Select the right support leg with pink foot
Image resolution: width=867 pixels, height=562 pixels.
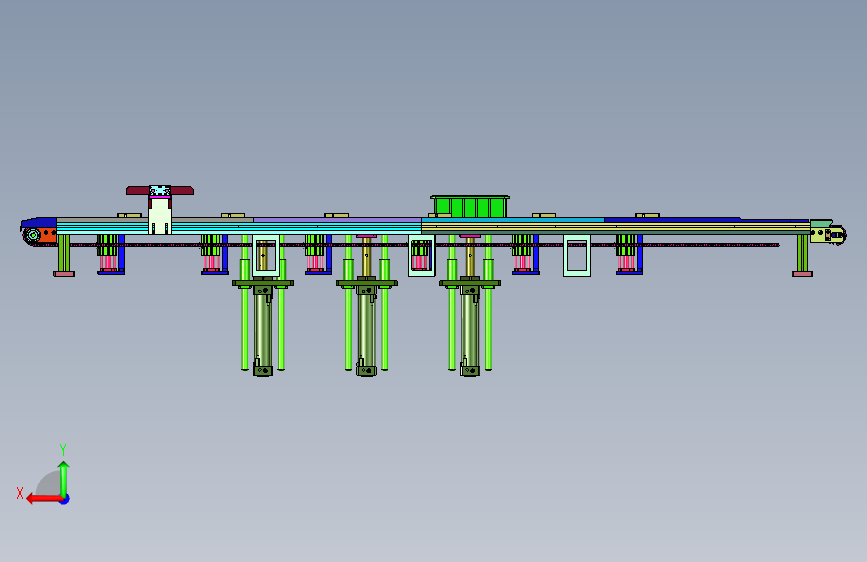pos(802,256)
